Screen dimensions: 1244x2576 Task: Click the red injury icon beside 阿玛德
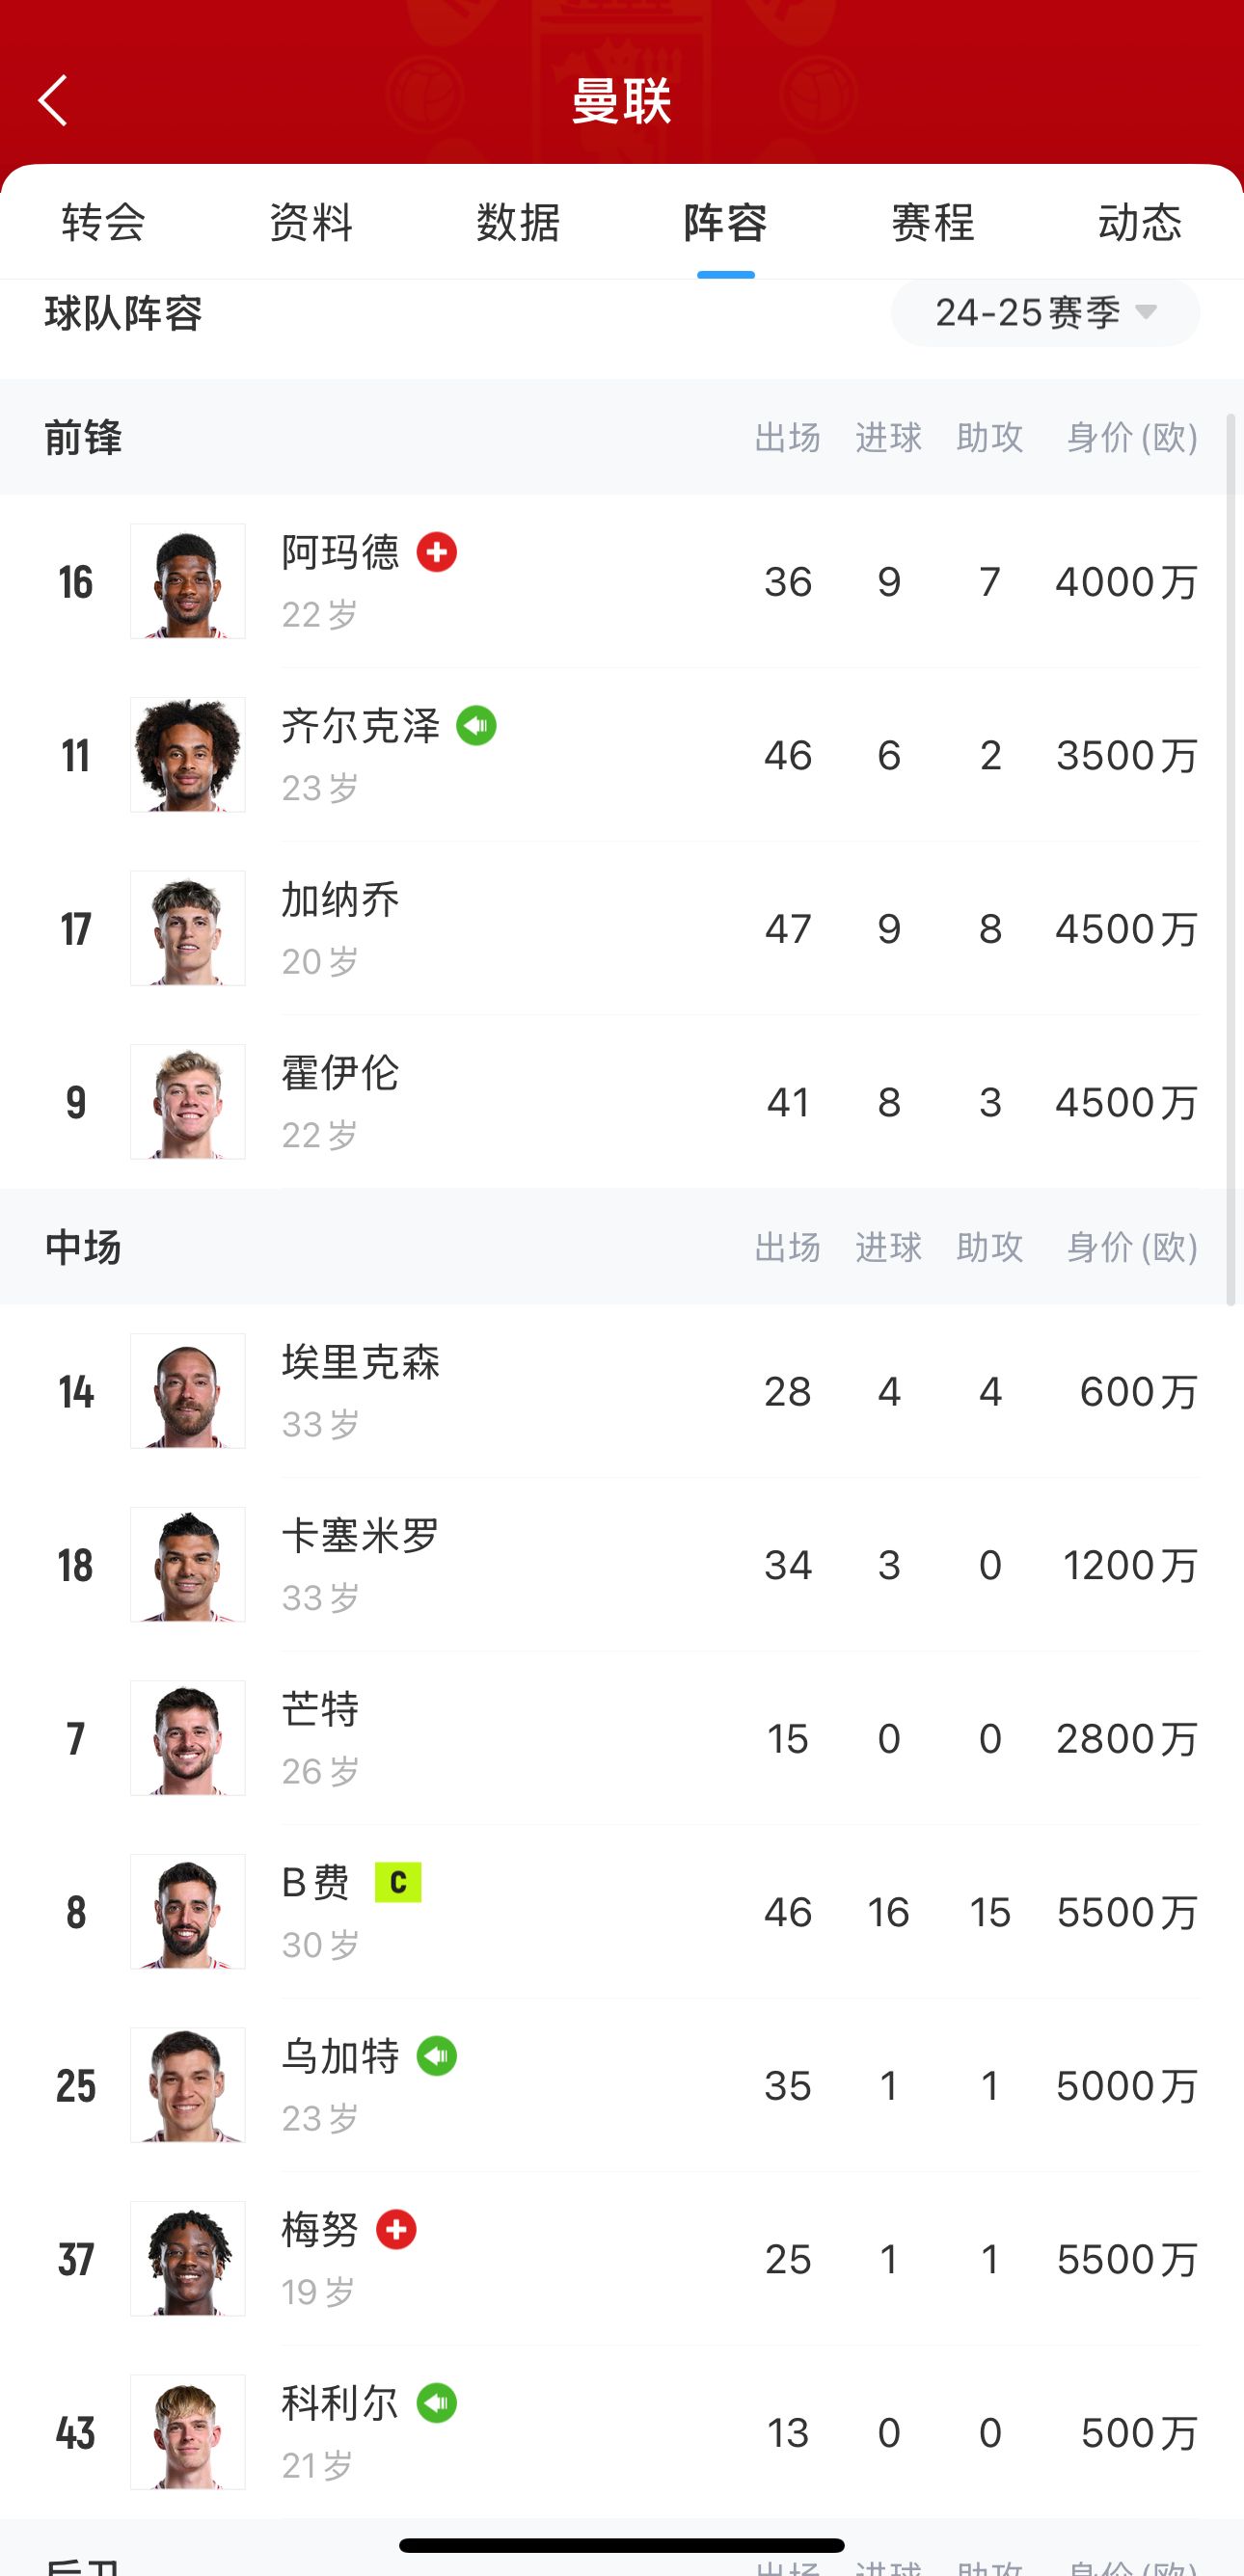[x=437, y=552]
